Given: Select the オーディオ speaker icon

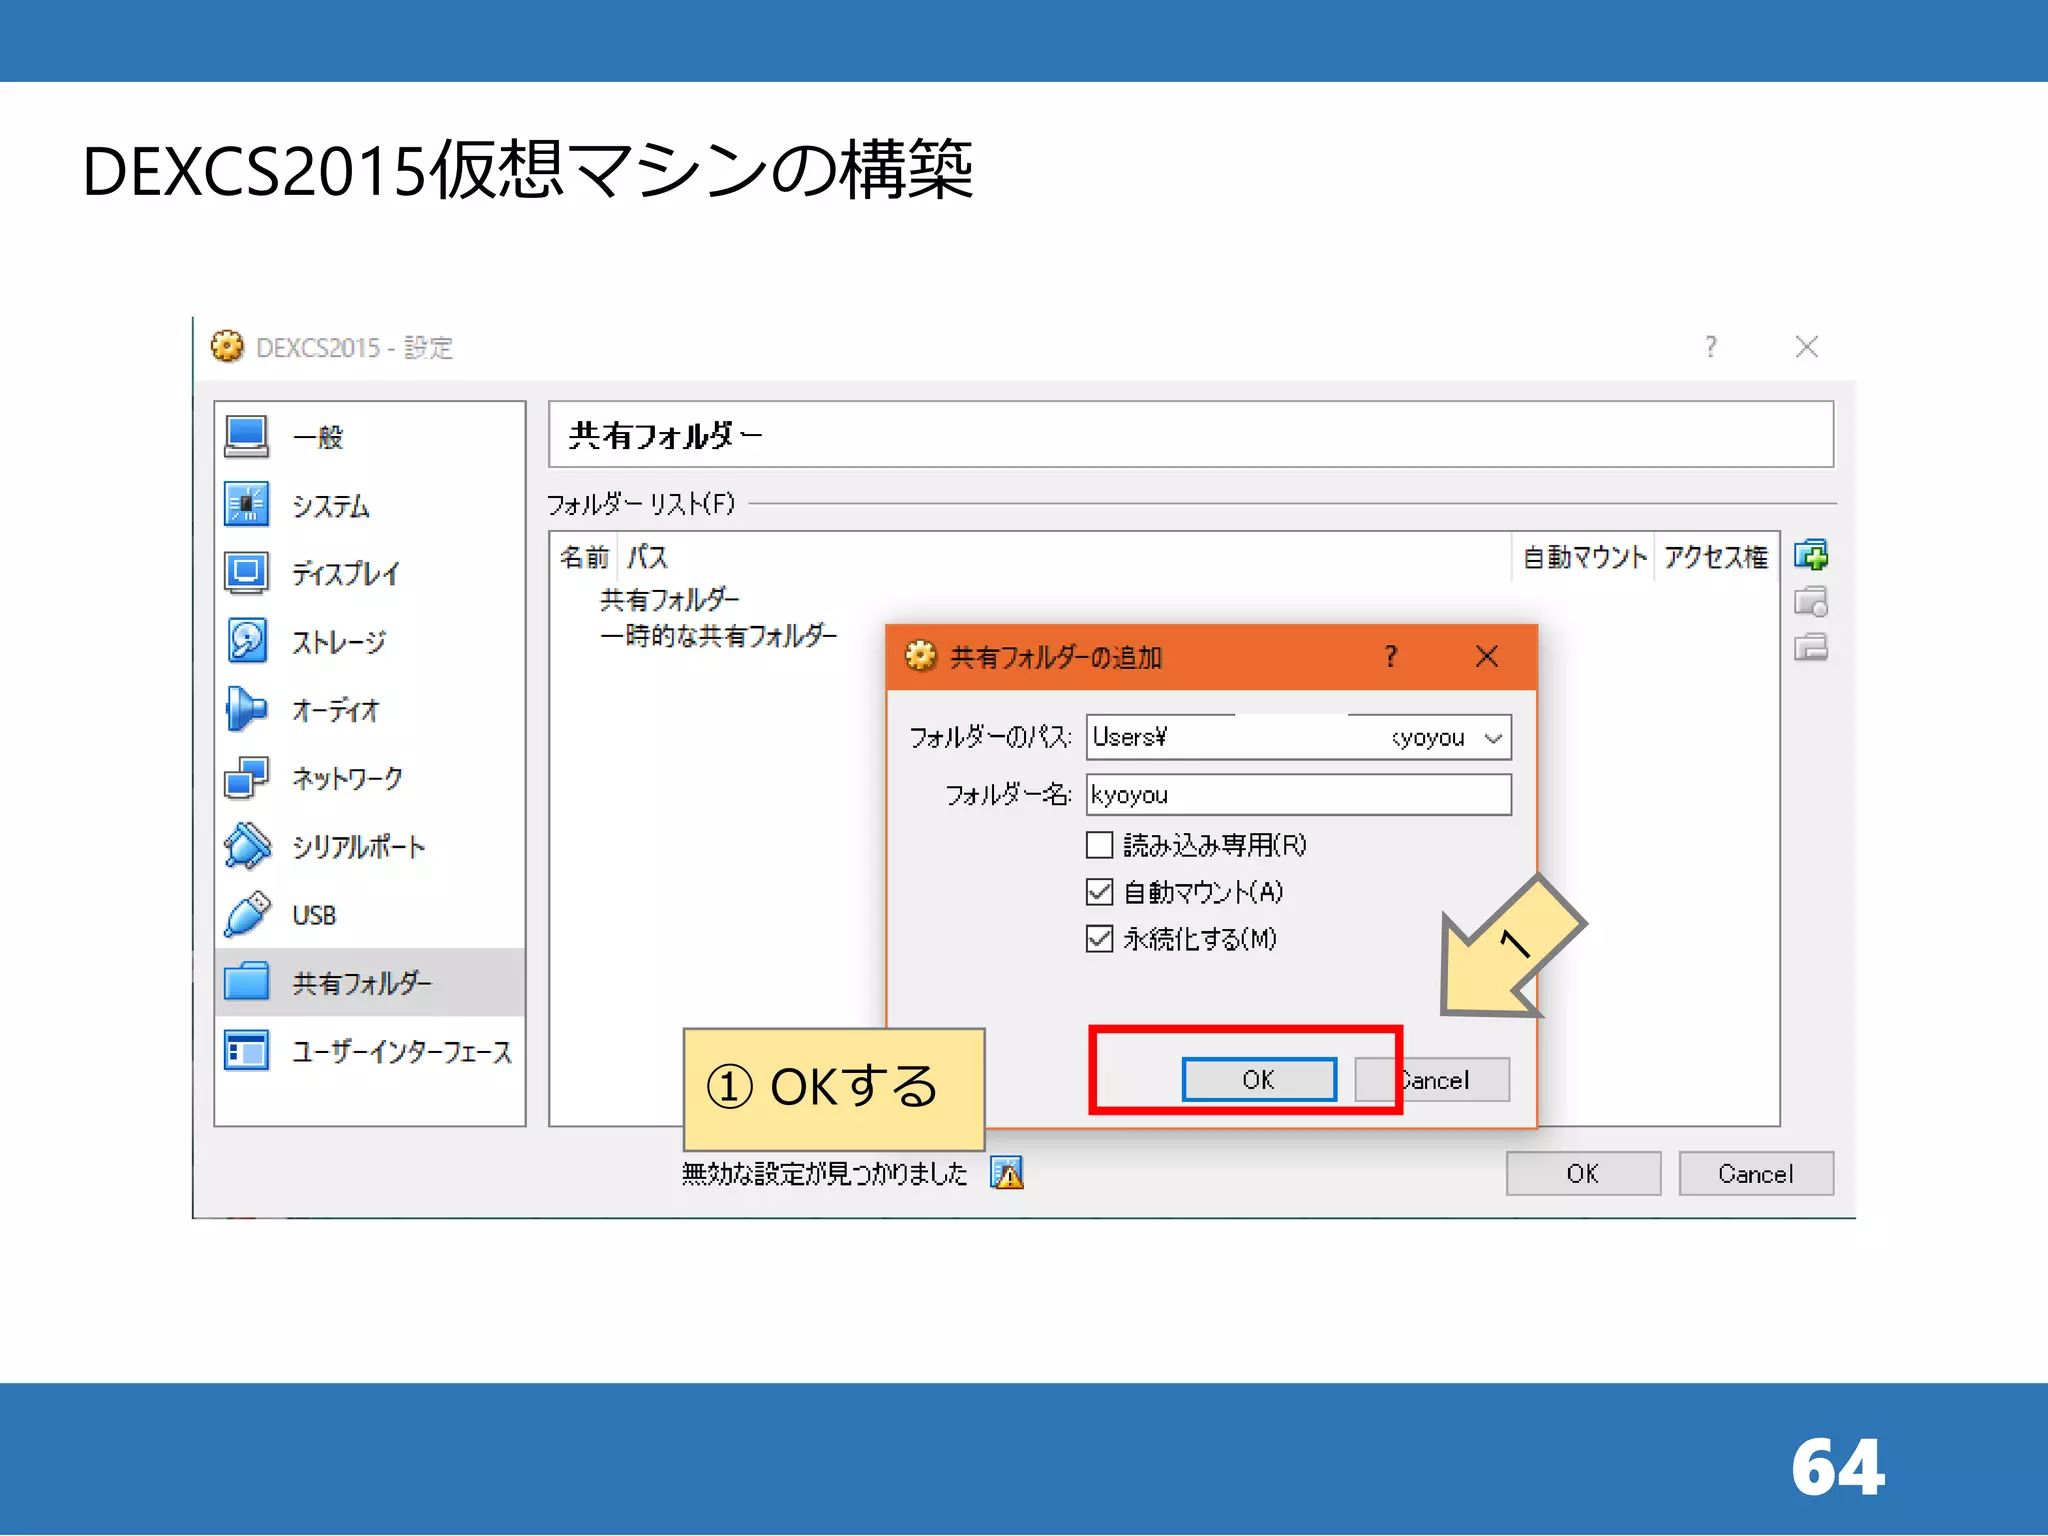Looking at the screenshot, I should pos(246,709).
